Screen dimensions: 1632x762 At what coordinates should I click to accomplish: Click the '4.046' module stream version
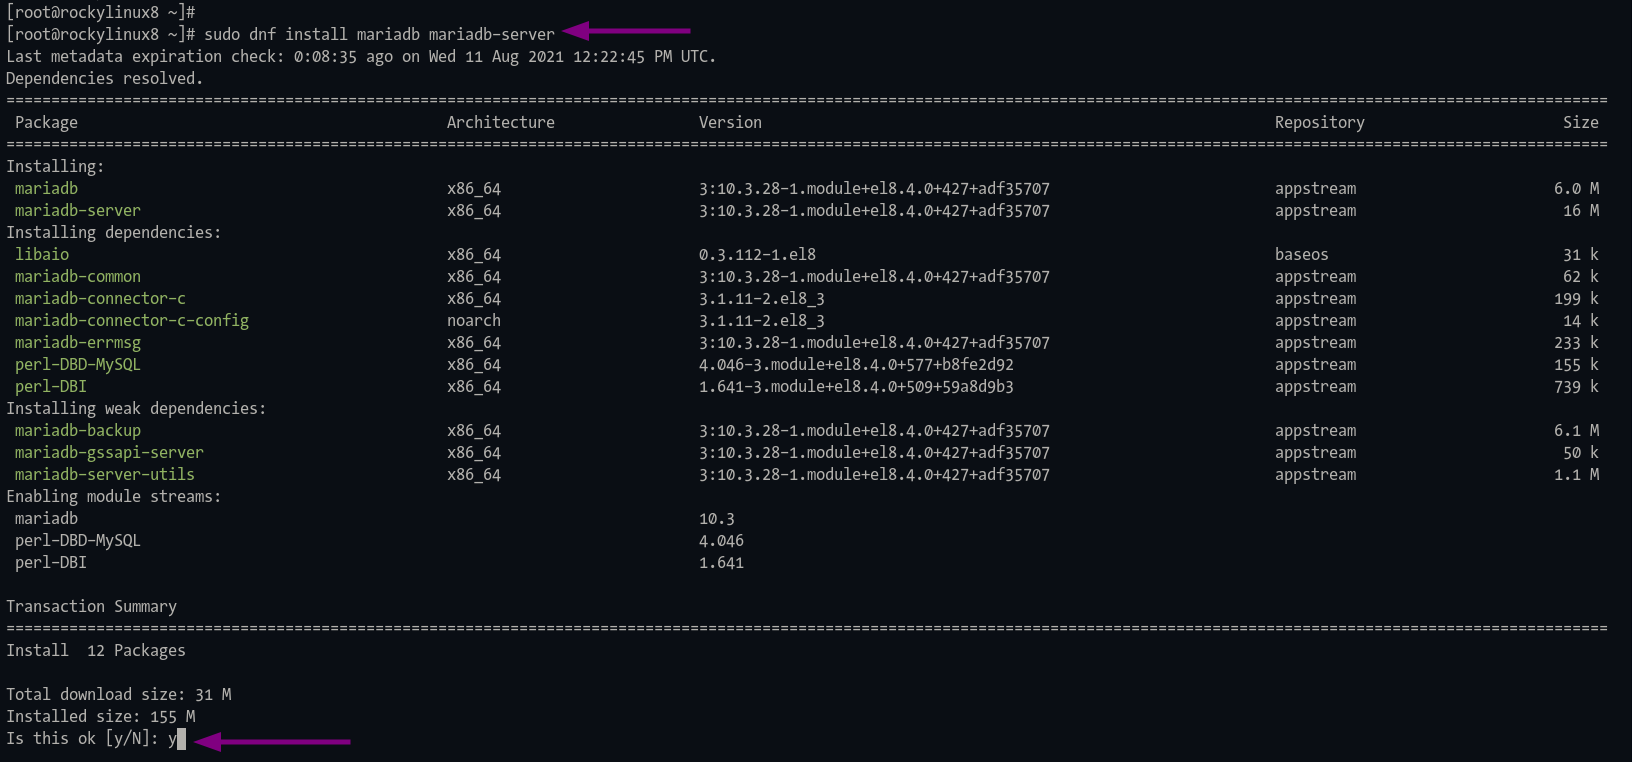721,540
